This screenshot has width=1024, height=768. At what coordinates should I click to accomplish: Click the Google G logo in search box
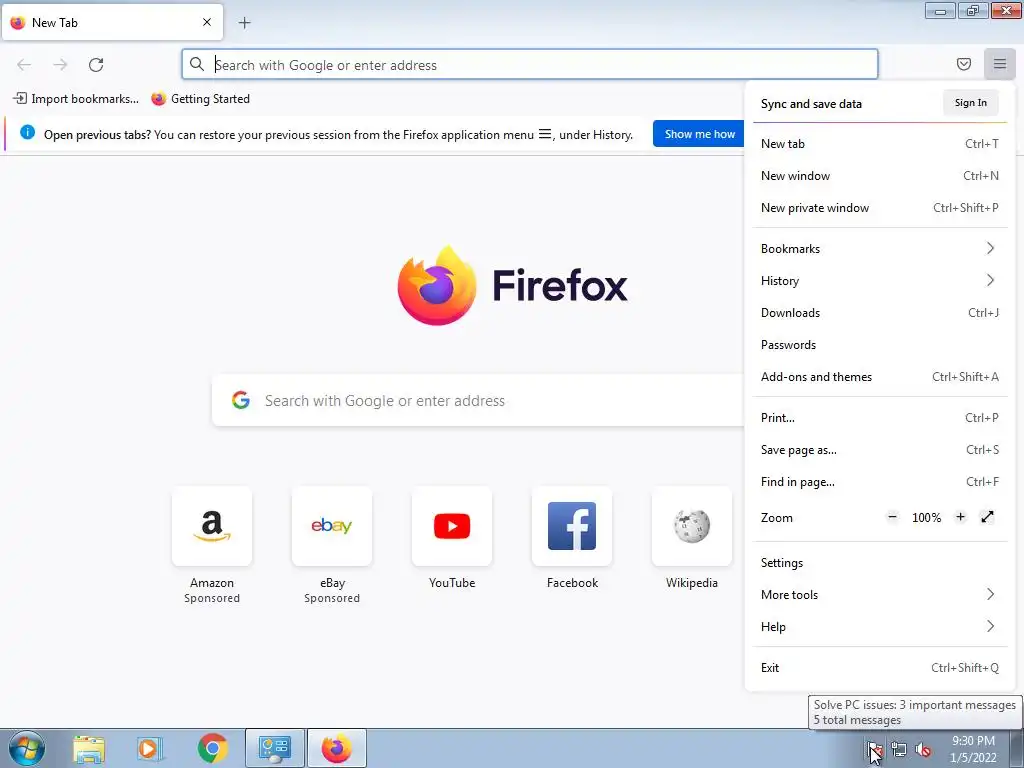click(241, 400)
